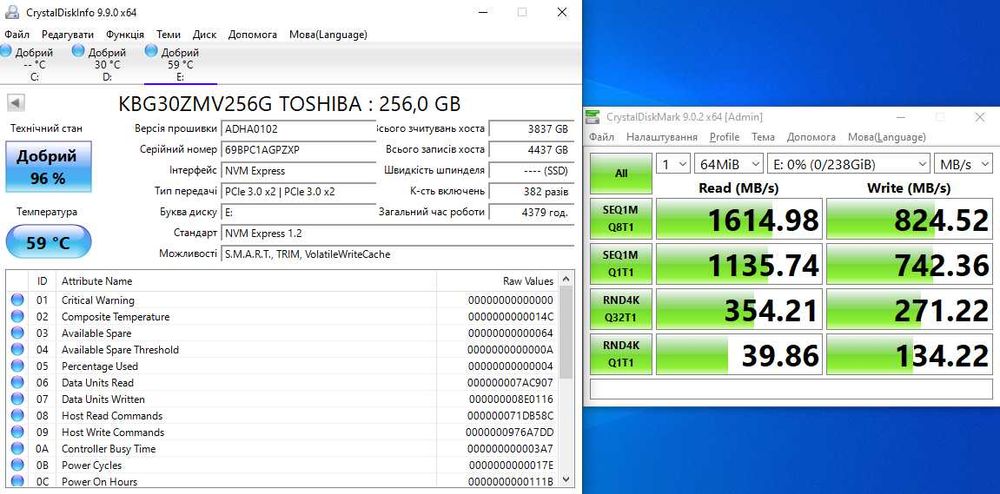This screenshot has width=1000, height=494.
Task: Click CrystalDiskInfo title bar app icon
Action: click(11, 11)
